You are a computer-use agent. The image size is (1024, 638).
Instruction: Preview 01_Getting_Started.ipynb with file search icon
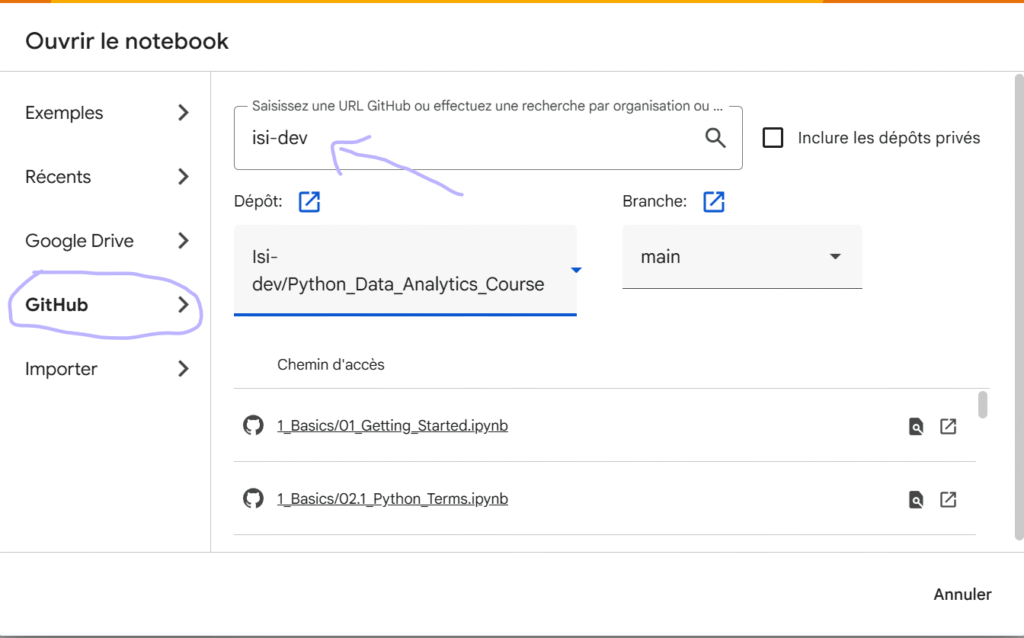915,427
